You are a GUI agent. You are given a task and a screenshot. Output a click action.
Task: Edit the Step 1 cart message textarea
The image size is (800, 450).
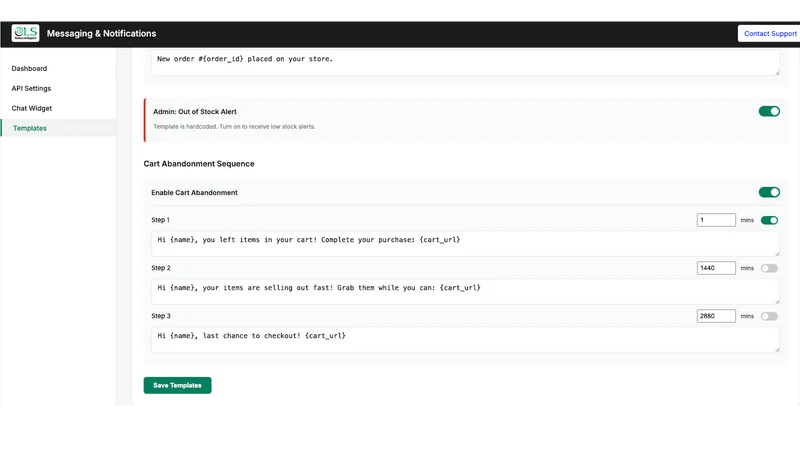tap(465, 243)
